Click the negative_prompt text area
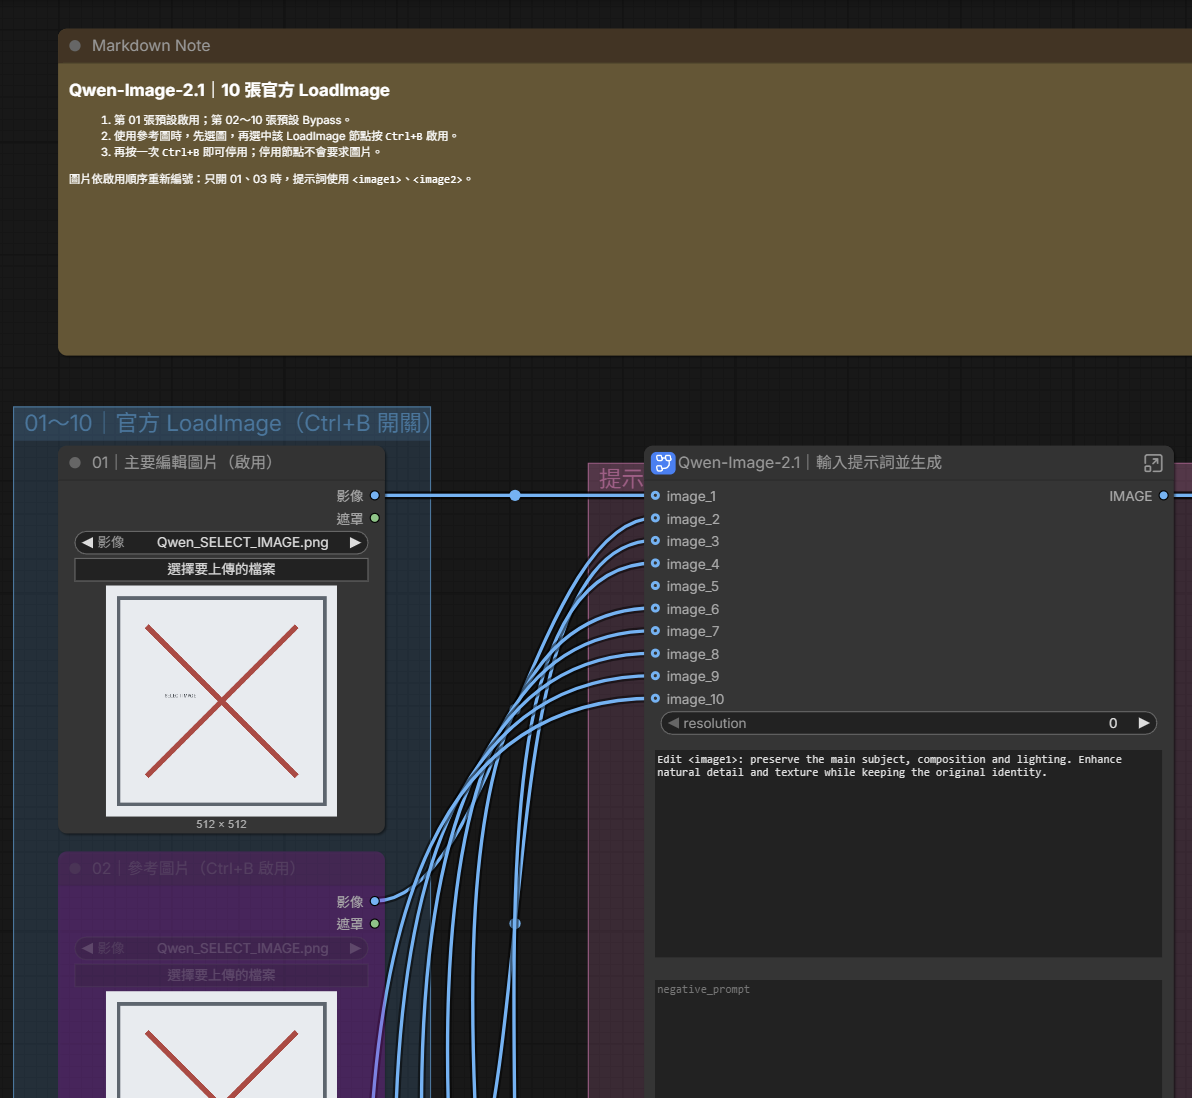The height and width of the screenshot is (1098, 1192). [908, 1039]
